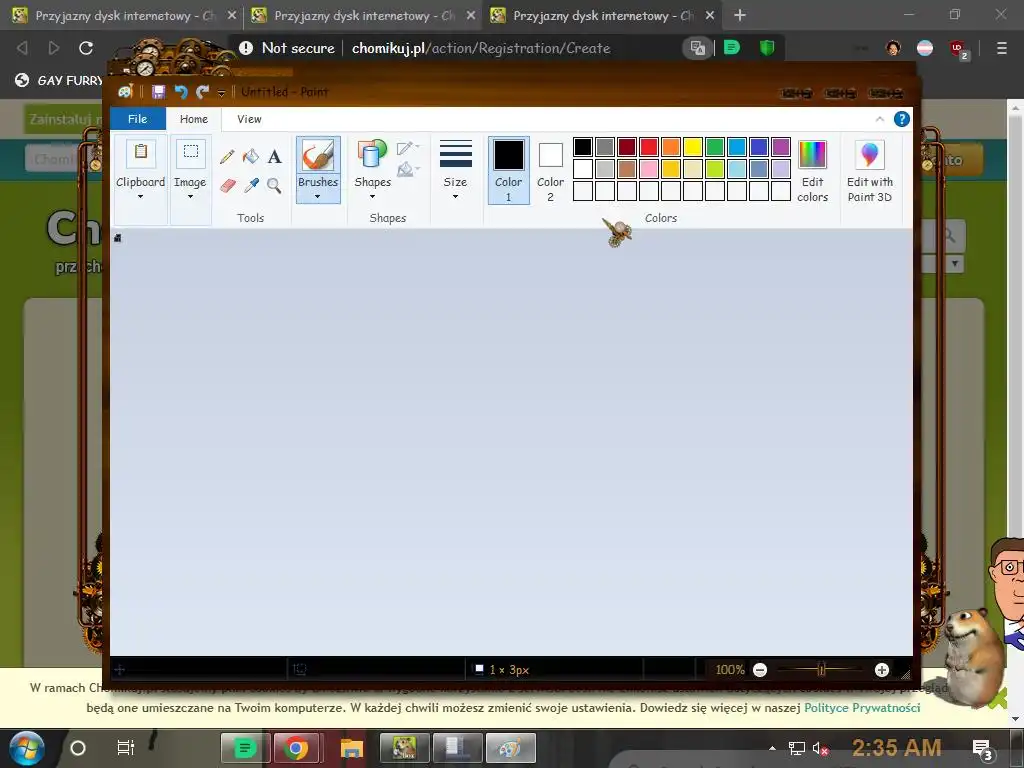
Task: Open File Explorer from the taskbar
Action: [x=351, y=748]
